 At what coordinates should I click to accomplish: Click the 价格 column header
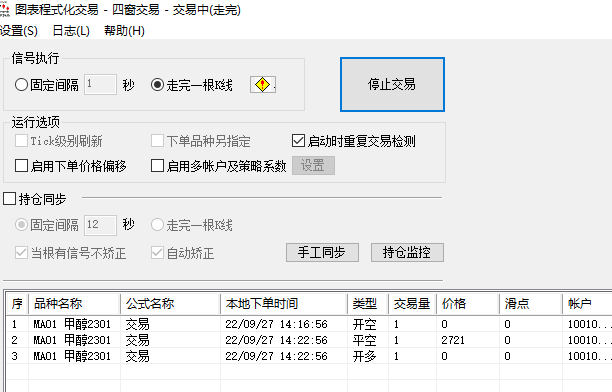pyautogui.click(x=468, y=304)
